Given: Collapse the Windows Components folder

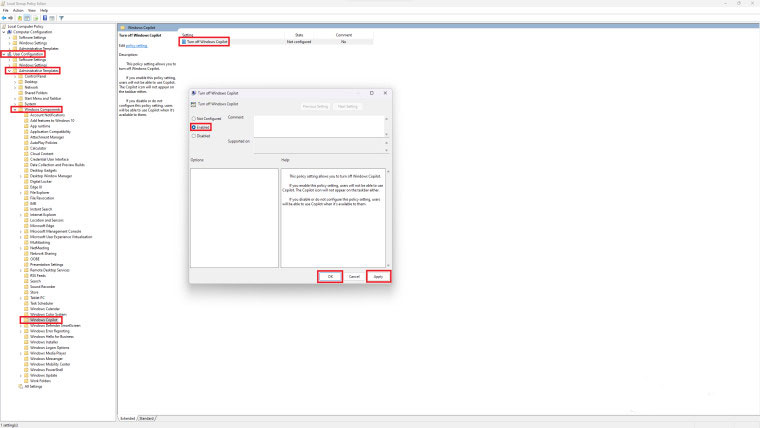Looking at the screenshot, I should click(x=15, y=110).
